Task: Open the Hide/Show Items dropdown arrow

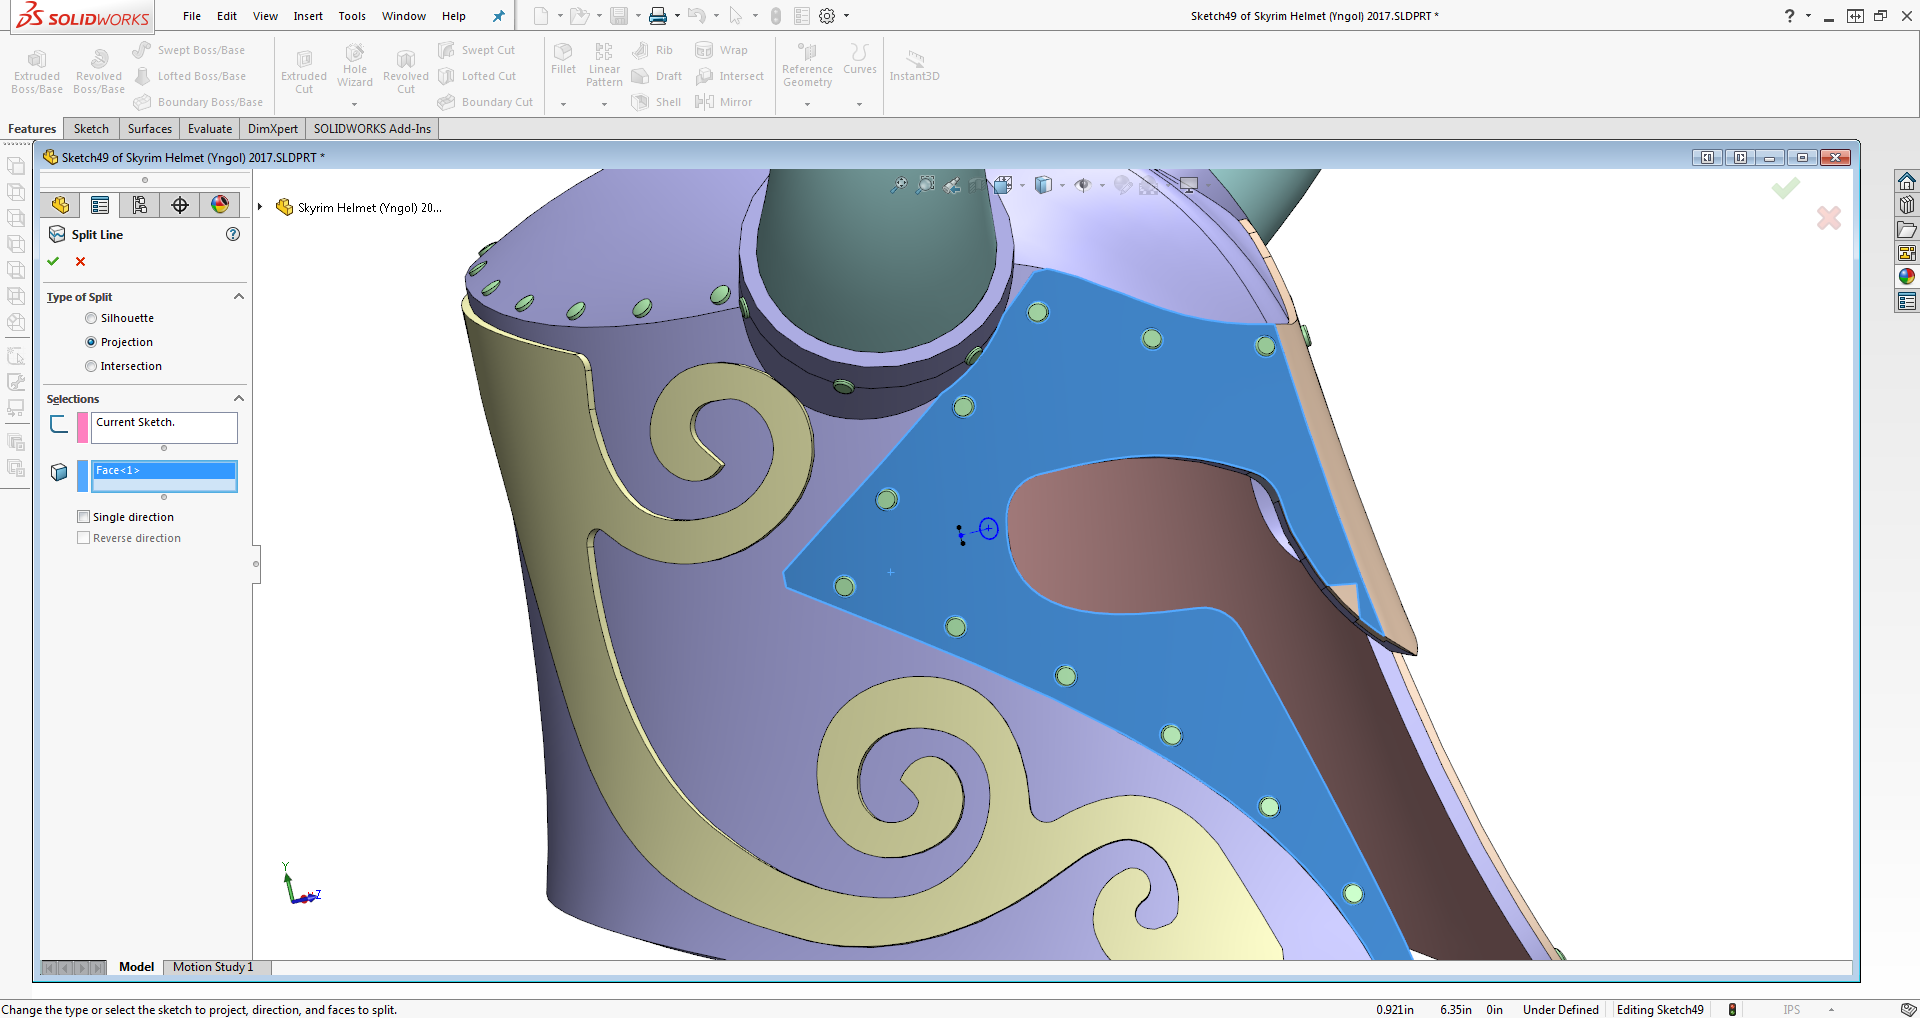Action: click(x=1102, y=185)
